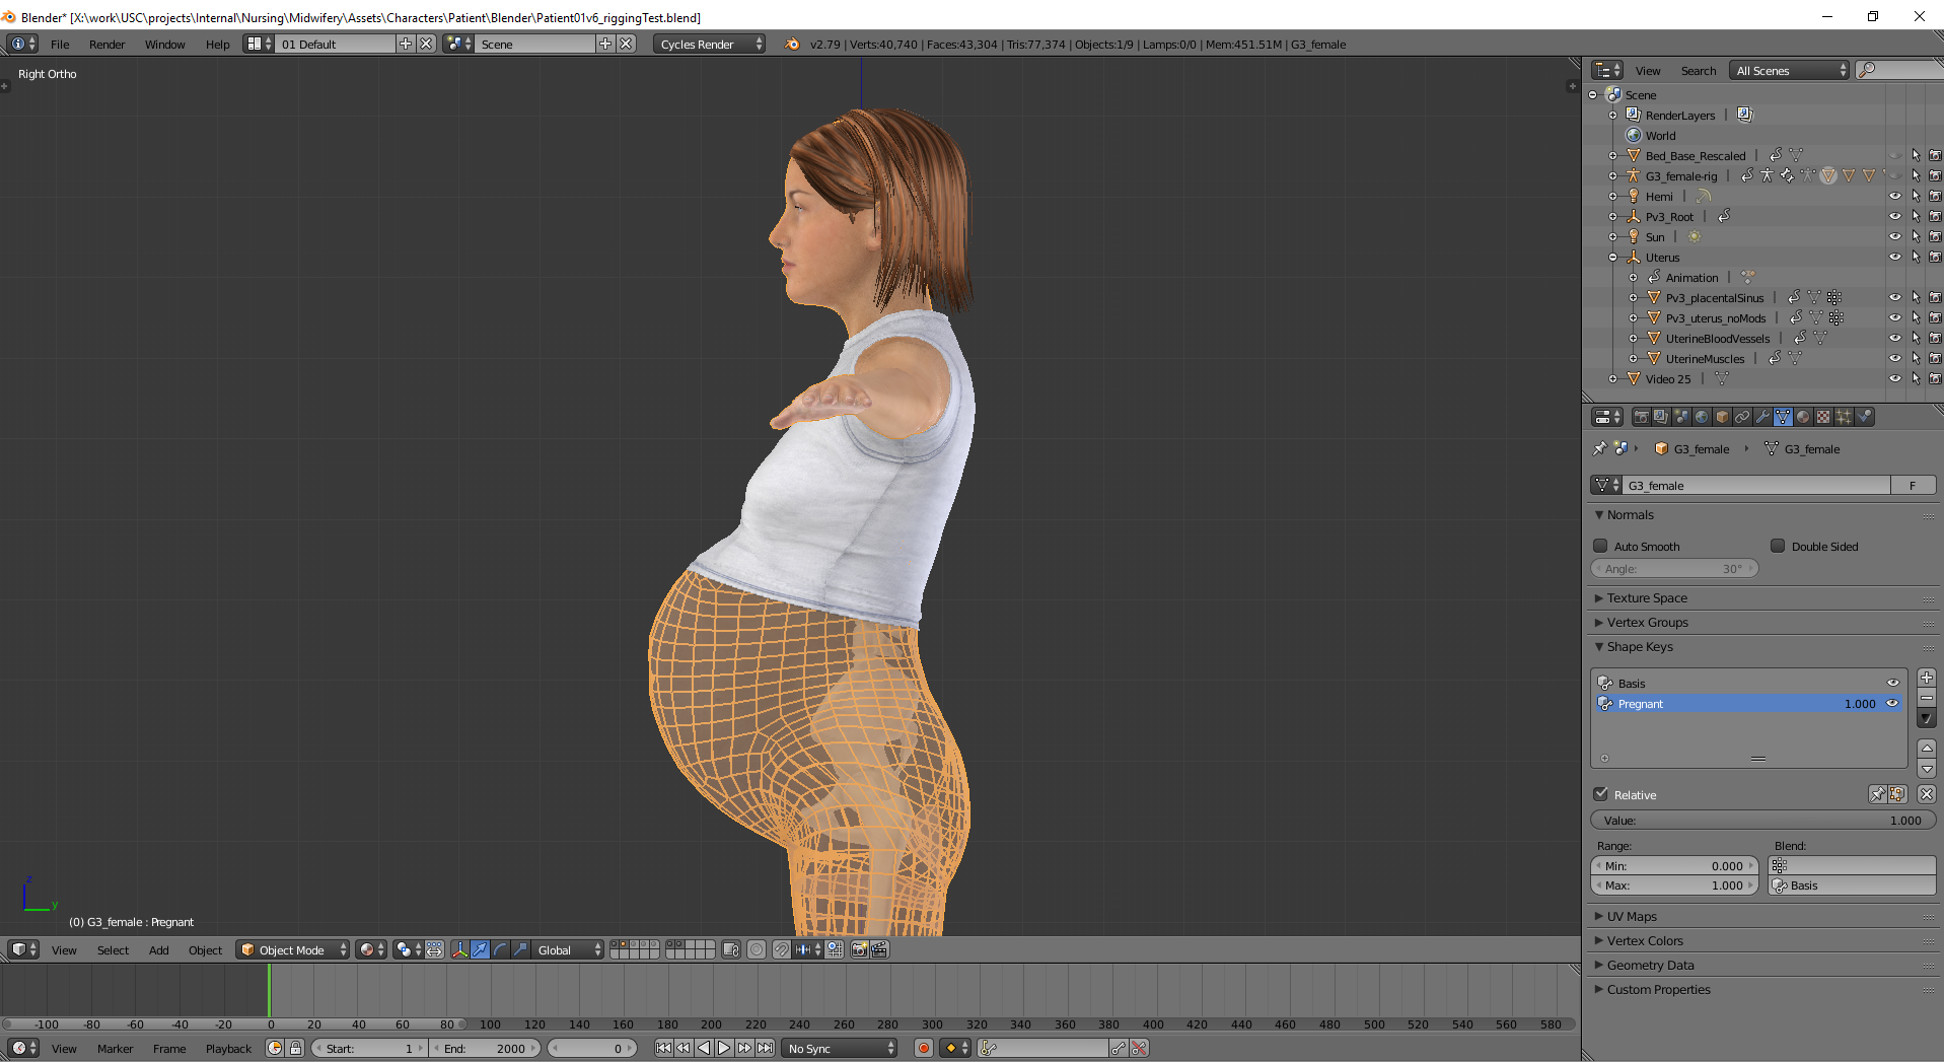
Task: Enable the Double Sided checkbox
Action: coord(1777,546)
